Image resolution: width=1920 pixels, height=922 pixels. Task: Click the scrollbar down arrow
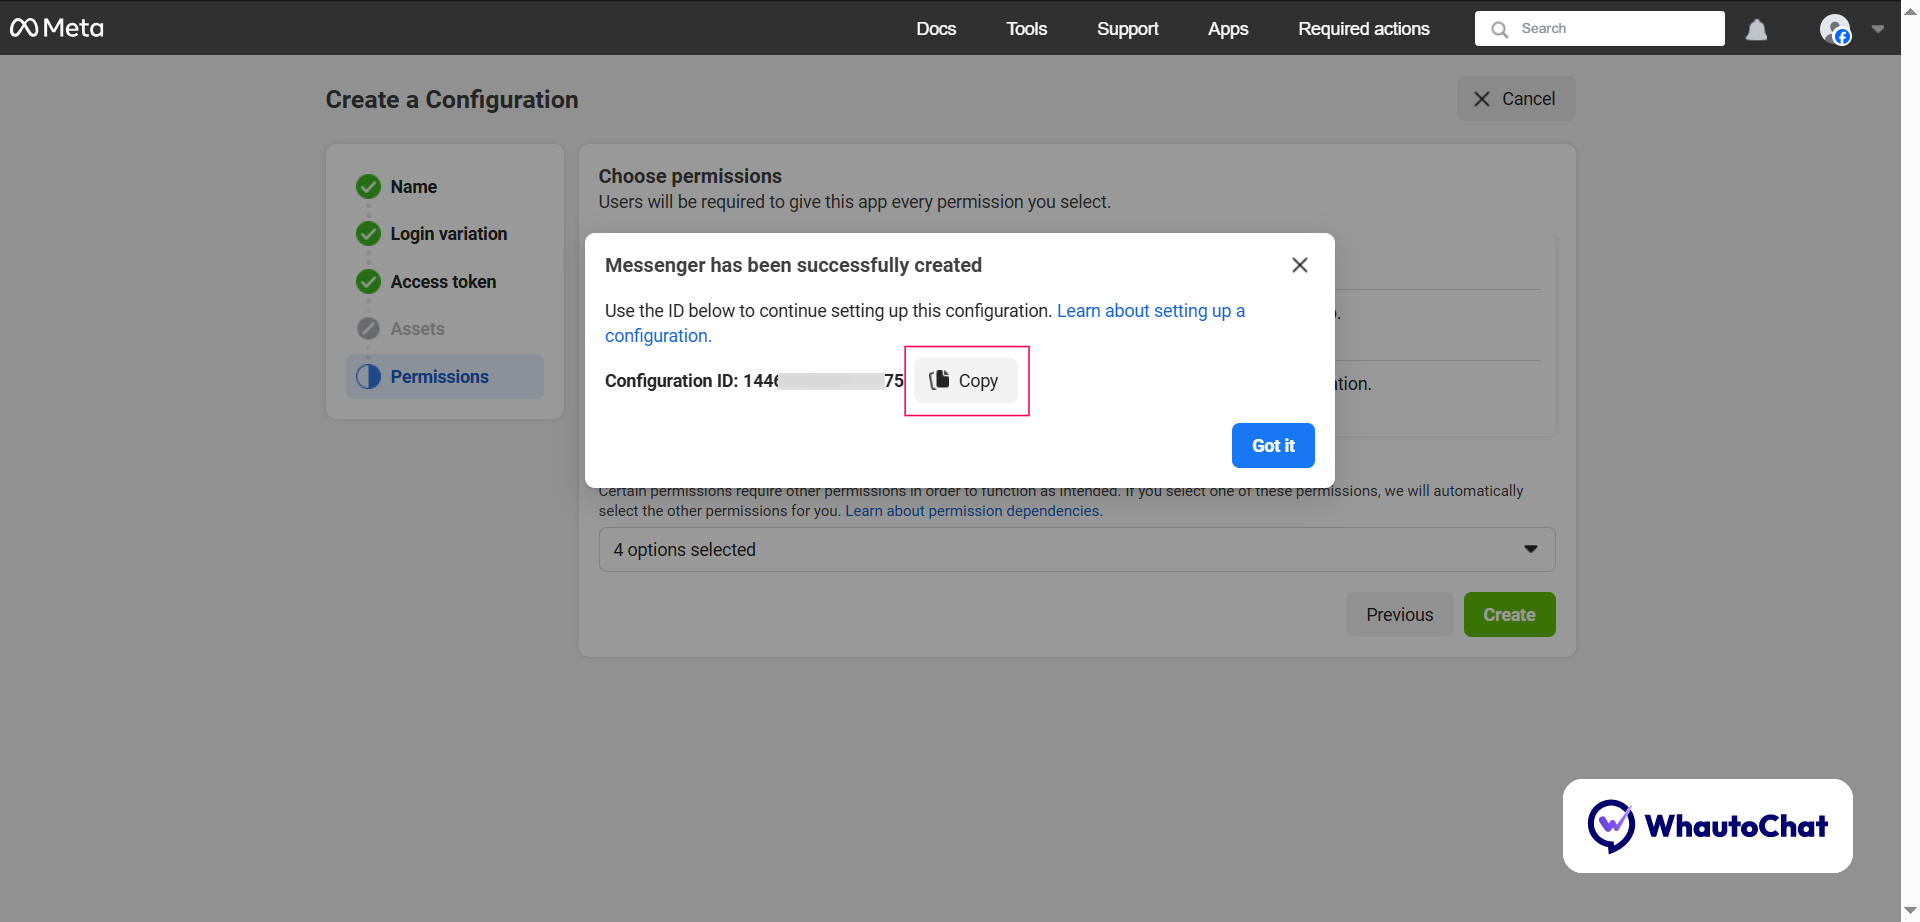tap(1908, 911)
